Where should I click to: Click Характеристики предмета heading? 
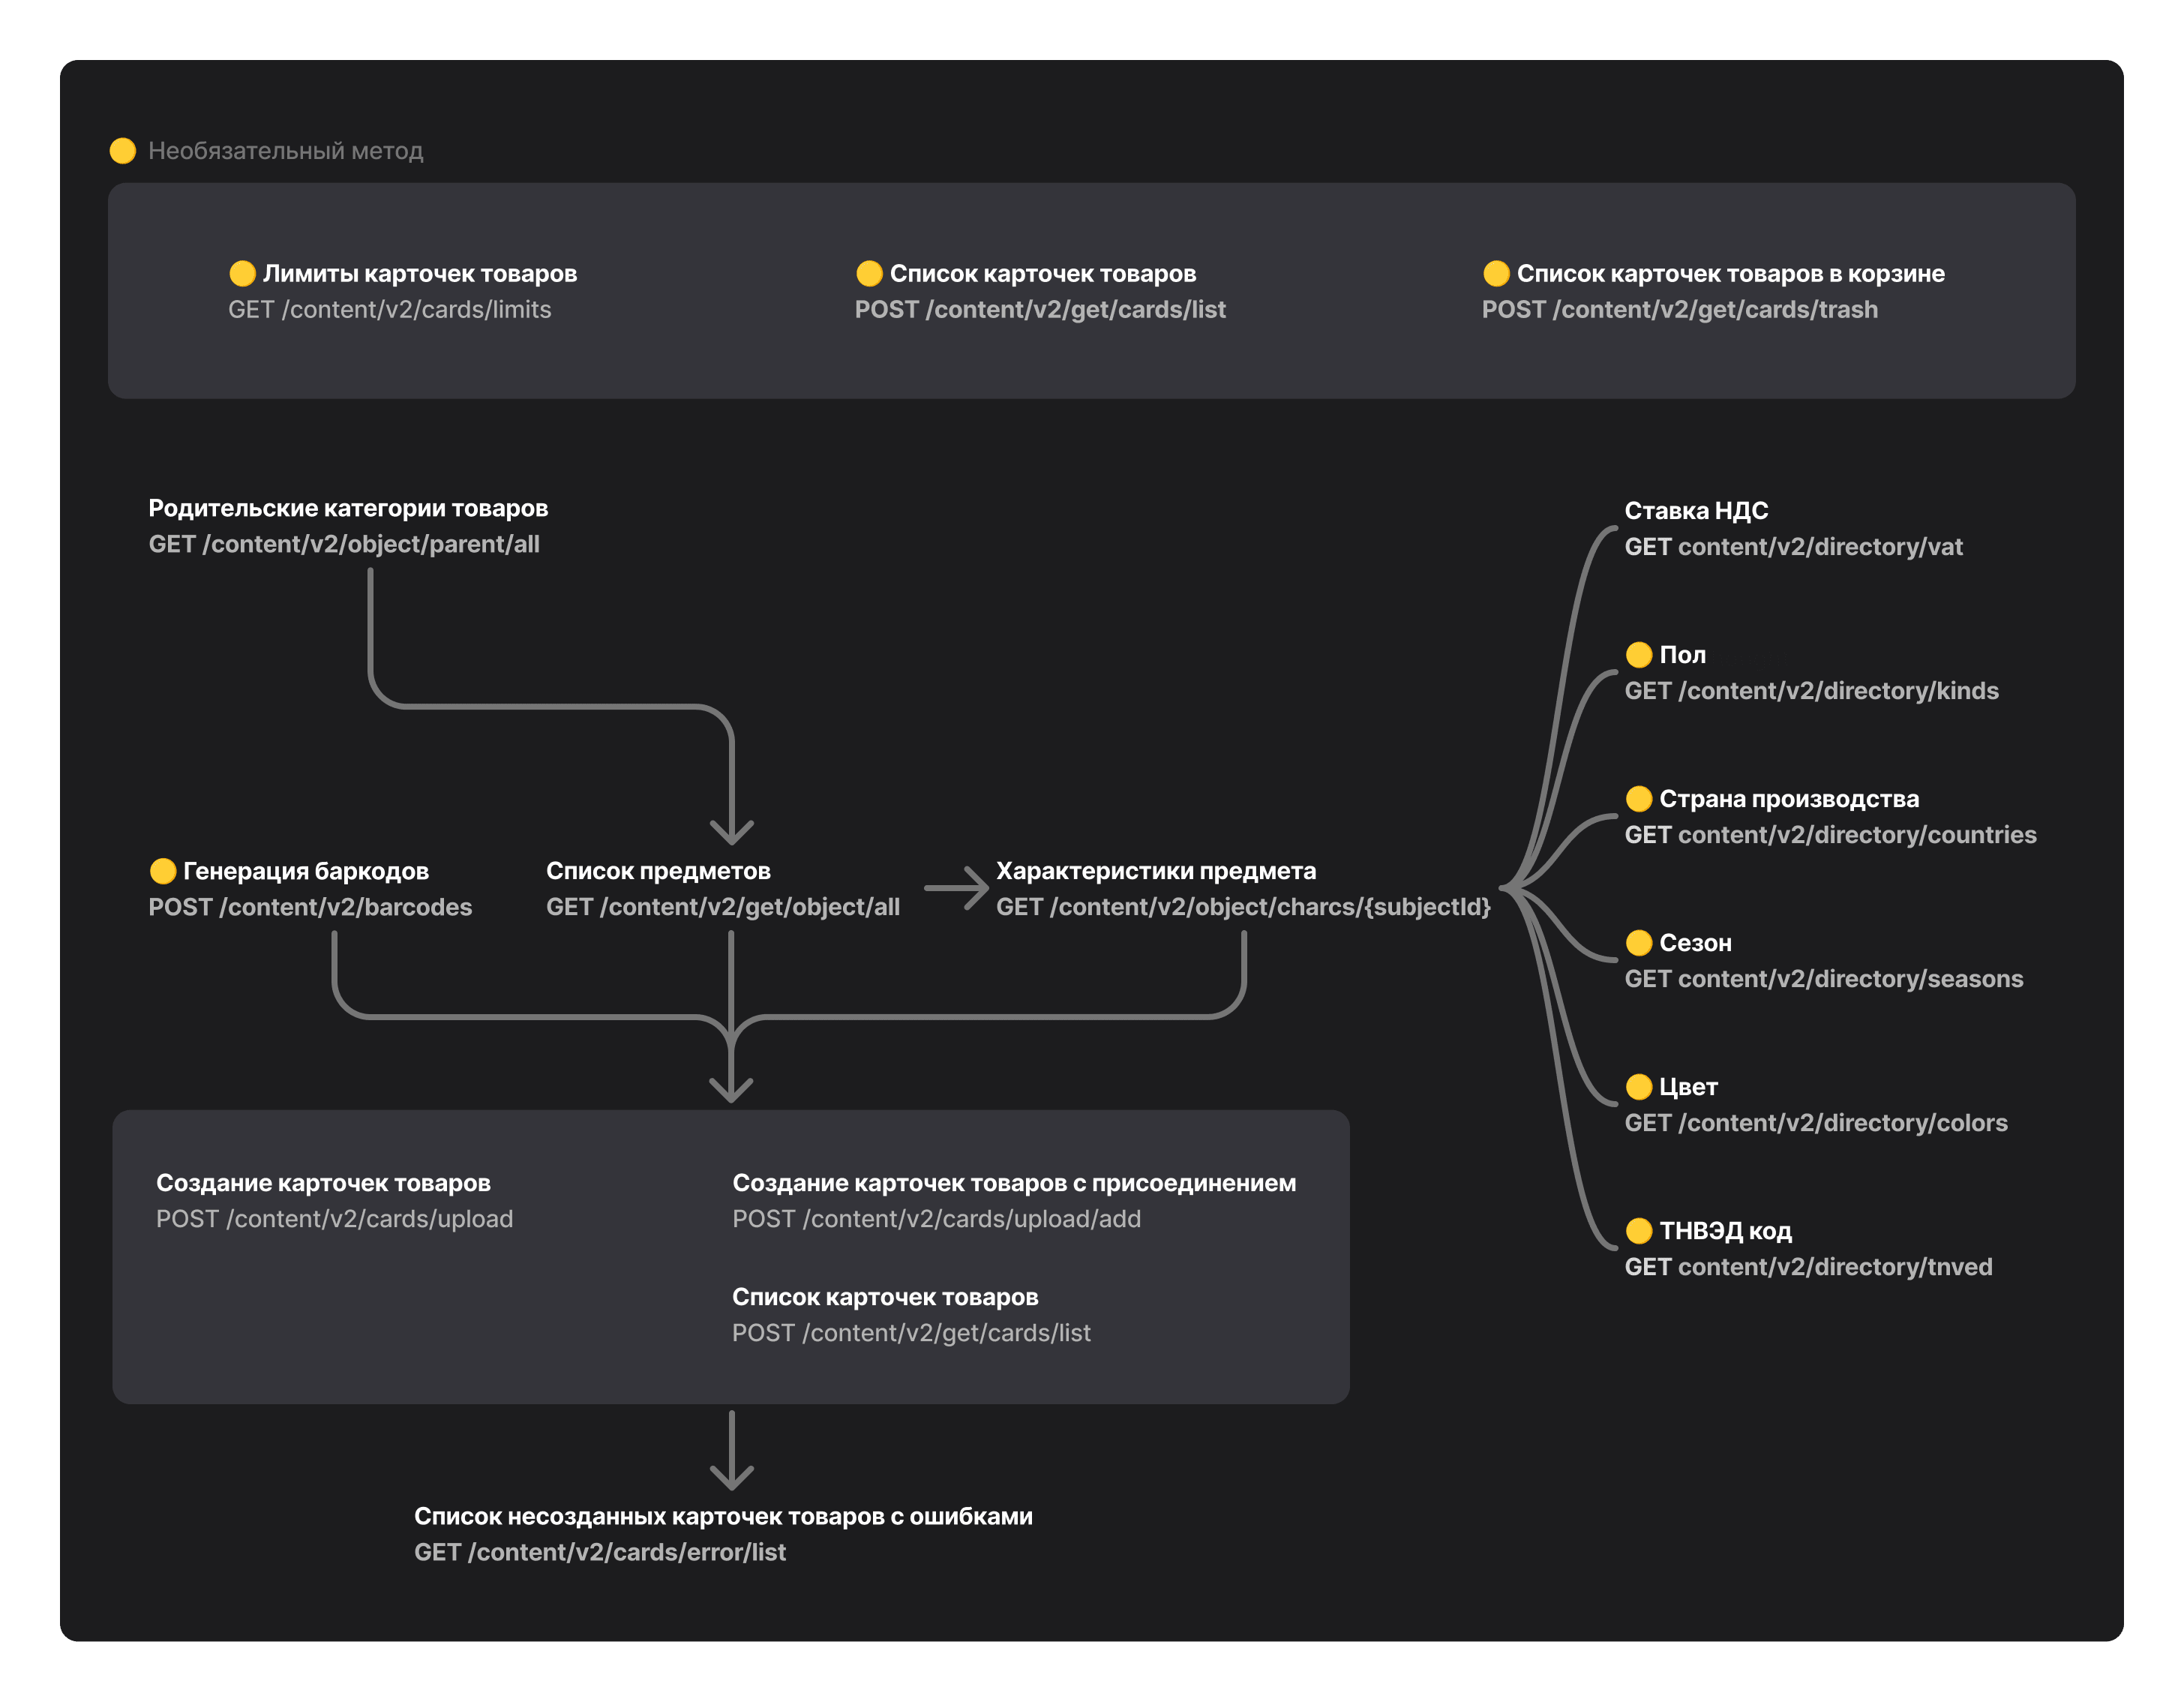(x=1156, y=871)
